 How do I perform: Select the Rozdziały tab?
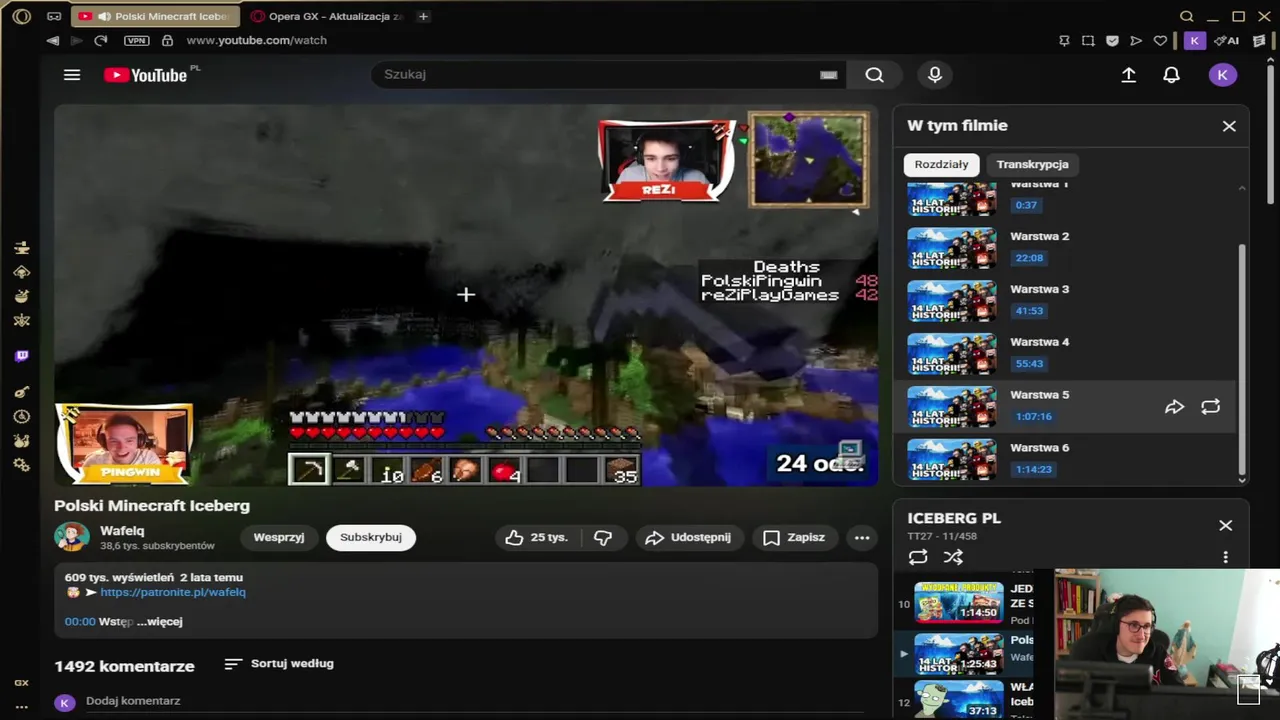click(x=941, y=164)
